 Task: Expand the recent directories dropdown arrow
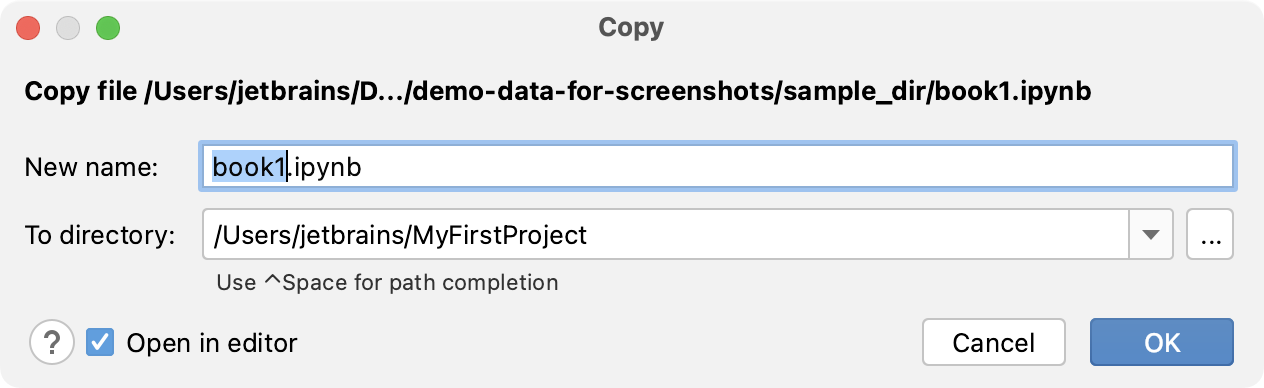pyautogui.click(x=1152, y=234)
